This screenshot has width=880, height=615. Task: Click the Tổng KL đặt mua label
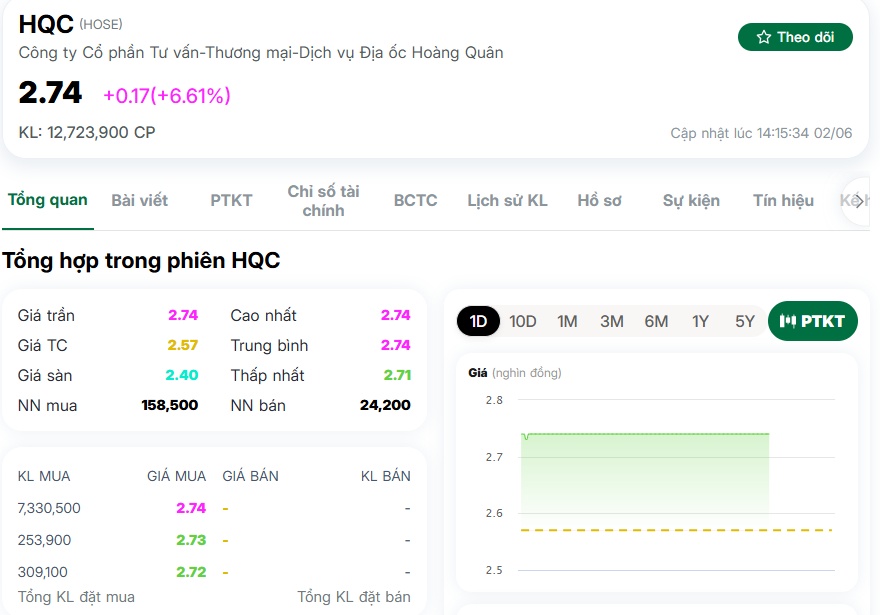tap(76, 596)
